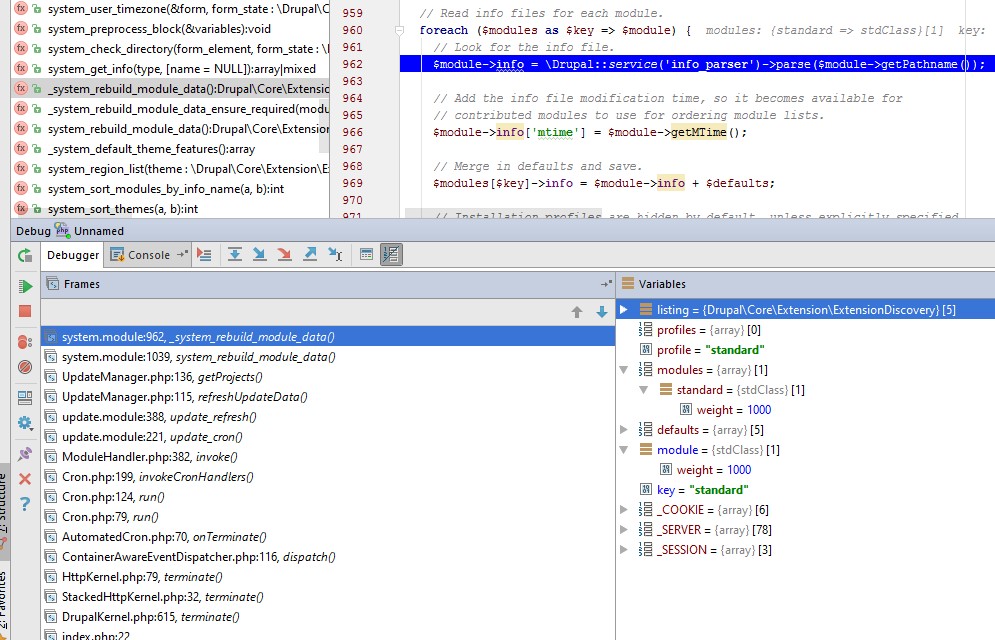995x640 pixels.
Task: Select system_check_directory in Structure list
Action: (170, 49)
